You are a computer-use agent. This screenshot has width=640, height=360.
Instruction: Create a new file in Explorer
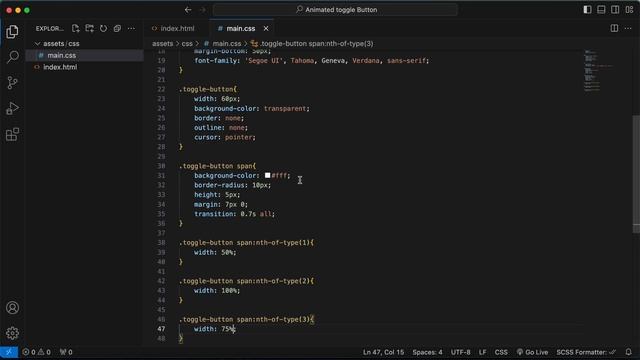(76, 29)
